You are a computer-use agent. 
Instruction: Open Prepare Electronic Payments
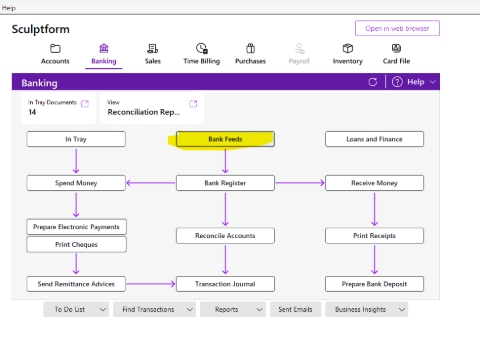(x=76, y=227)
